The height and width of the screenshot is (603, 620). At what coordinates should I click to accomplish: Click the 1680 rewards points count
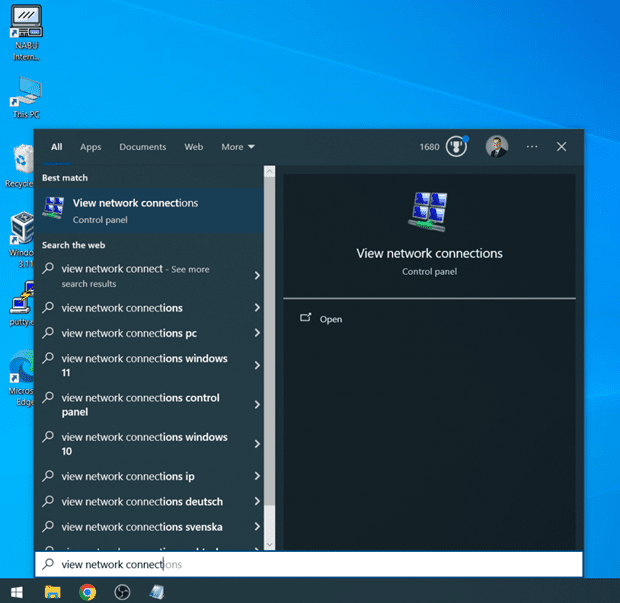[429, 147]
